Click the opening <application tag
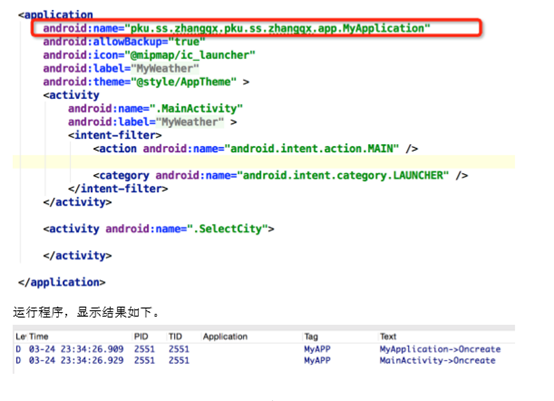Viewport: 554px width, 401px height. coord(56,14)
